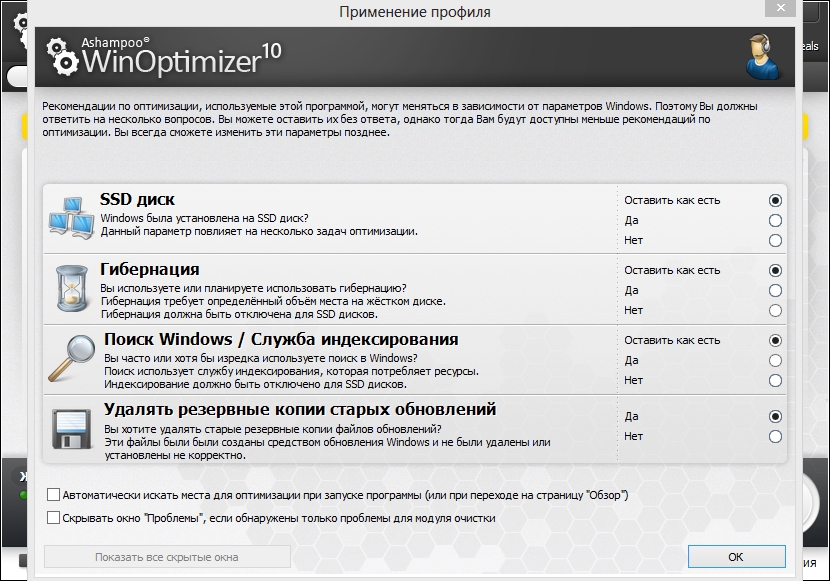Image resolution: width=830 pixels, height=581 pixels.
Task: Click the floppy disk backup icon
Action: tap(71, 429)
